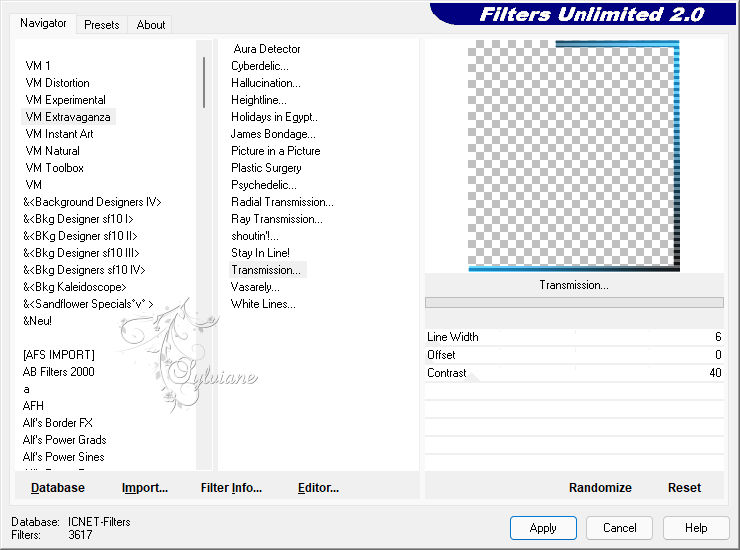
Task: Click the progress bar under Transmission
Action: 574,302
